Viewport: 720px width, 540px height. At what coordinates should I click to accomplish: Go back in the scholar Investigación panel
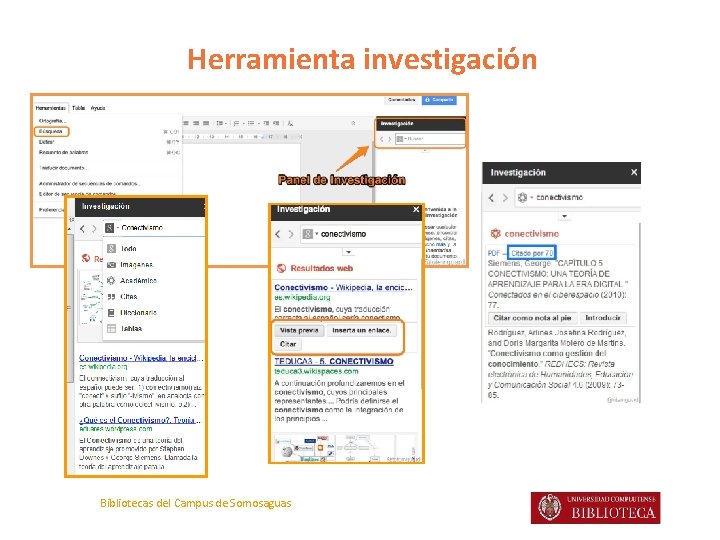point(491,197)
